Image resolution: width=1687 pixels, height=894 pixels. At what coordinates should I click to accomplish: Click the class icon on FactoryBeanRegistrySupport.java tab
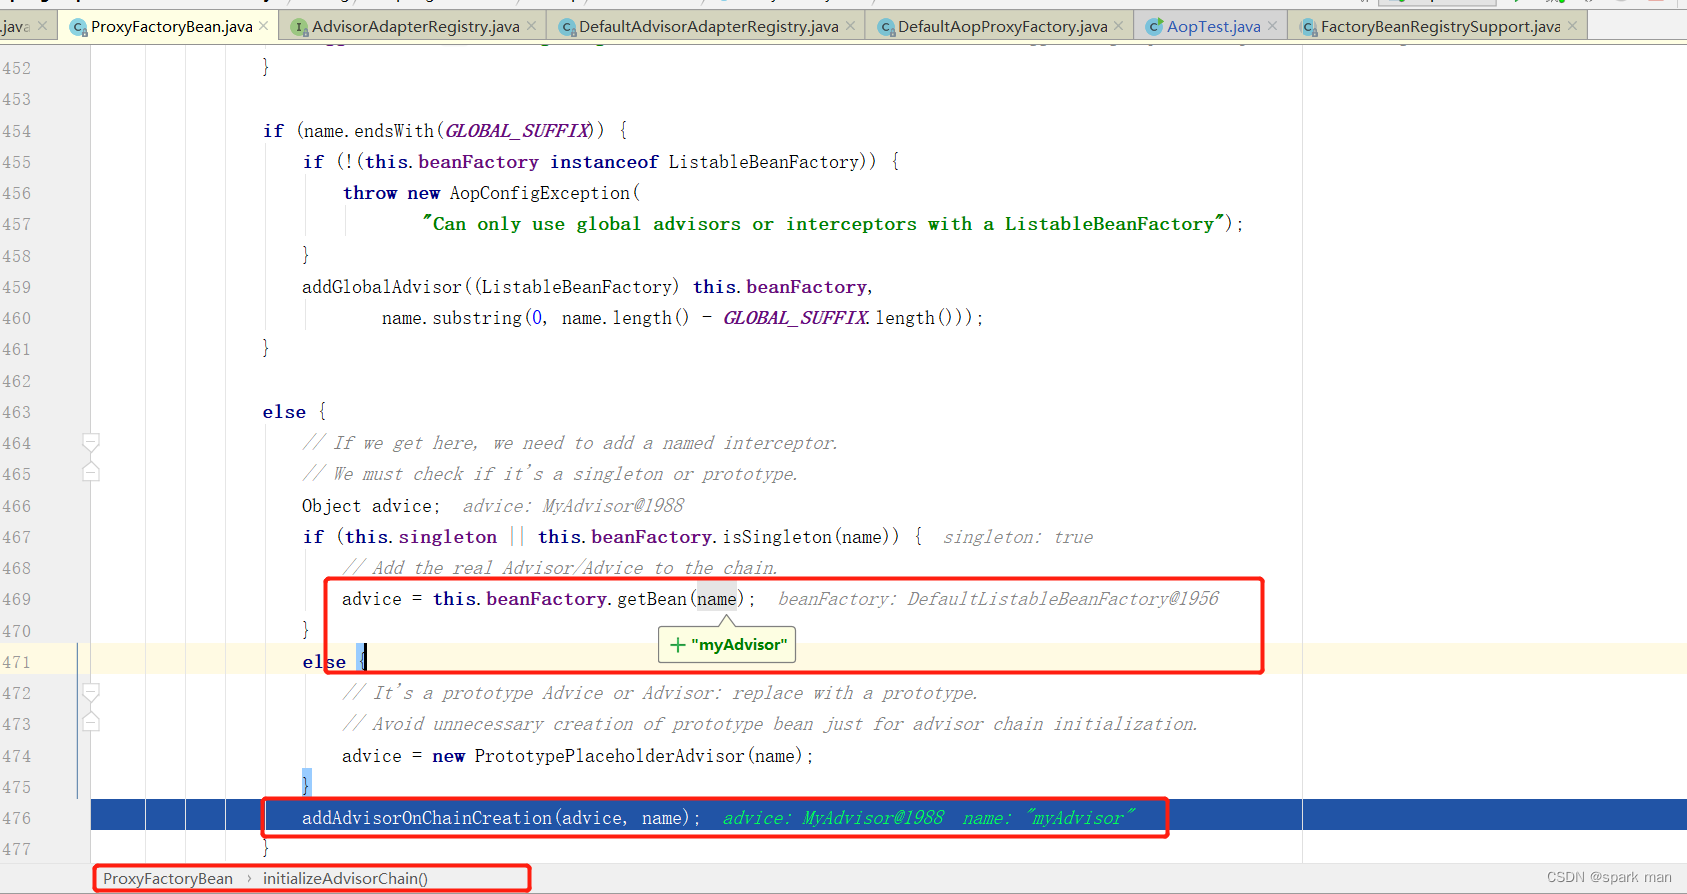point(1308,27)
